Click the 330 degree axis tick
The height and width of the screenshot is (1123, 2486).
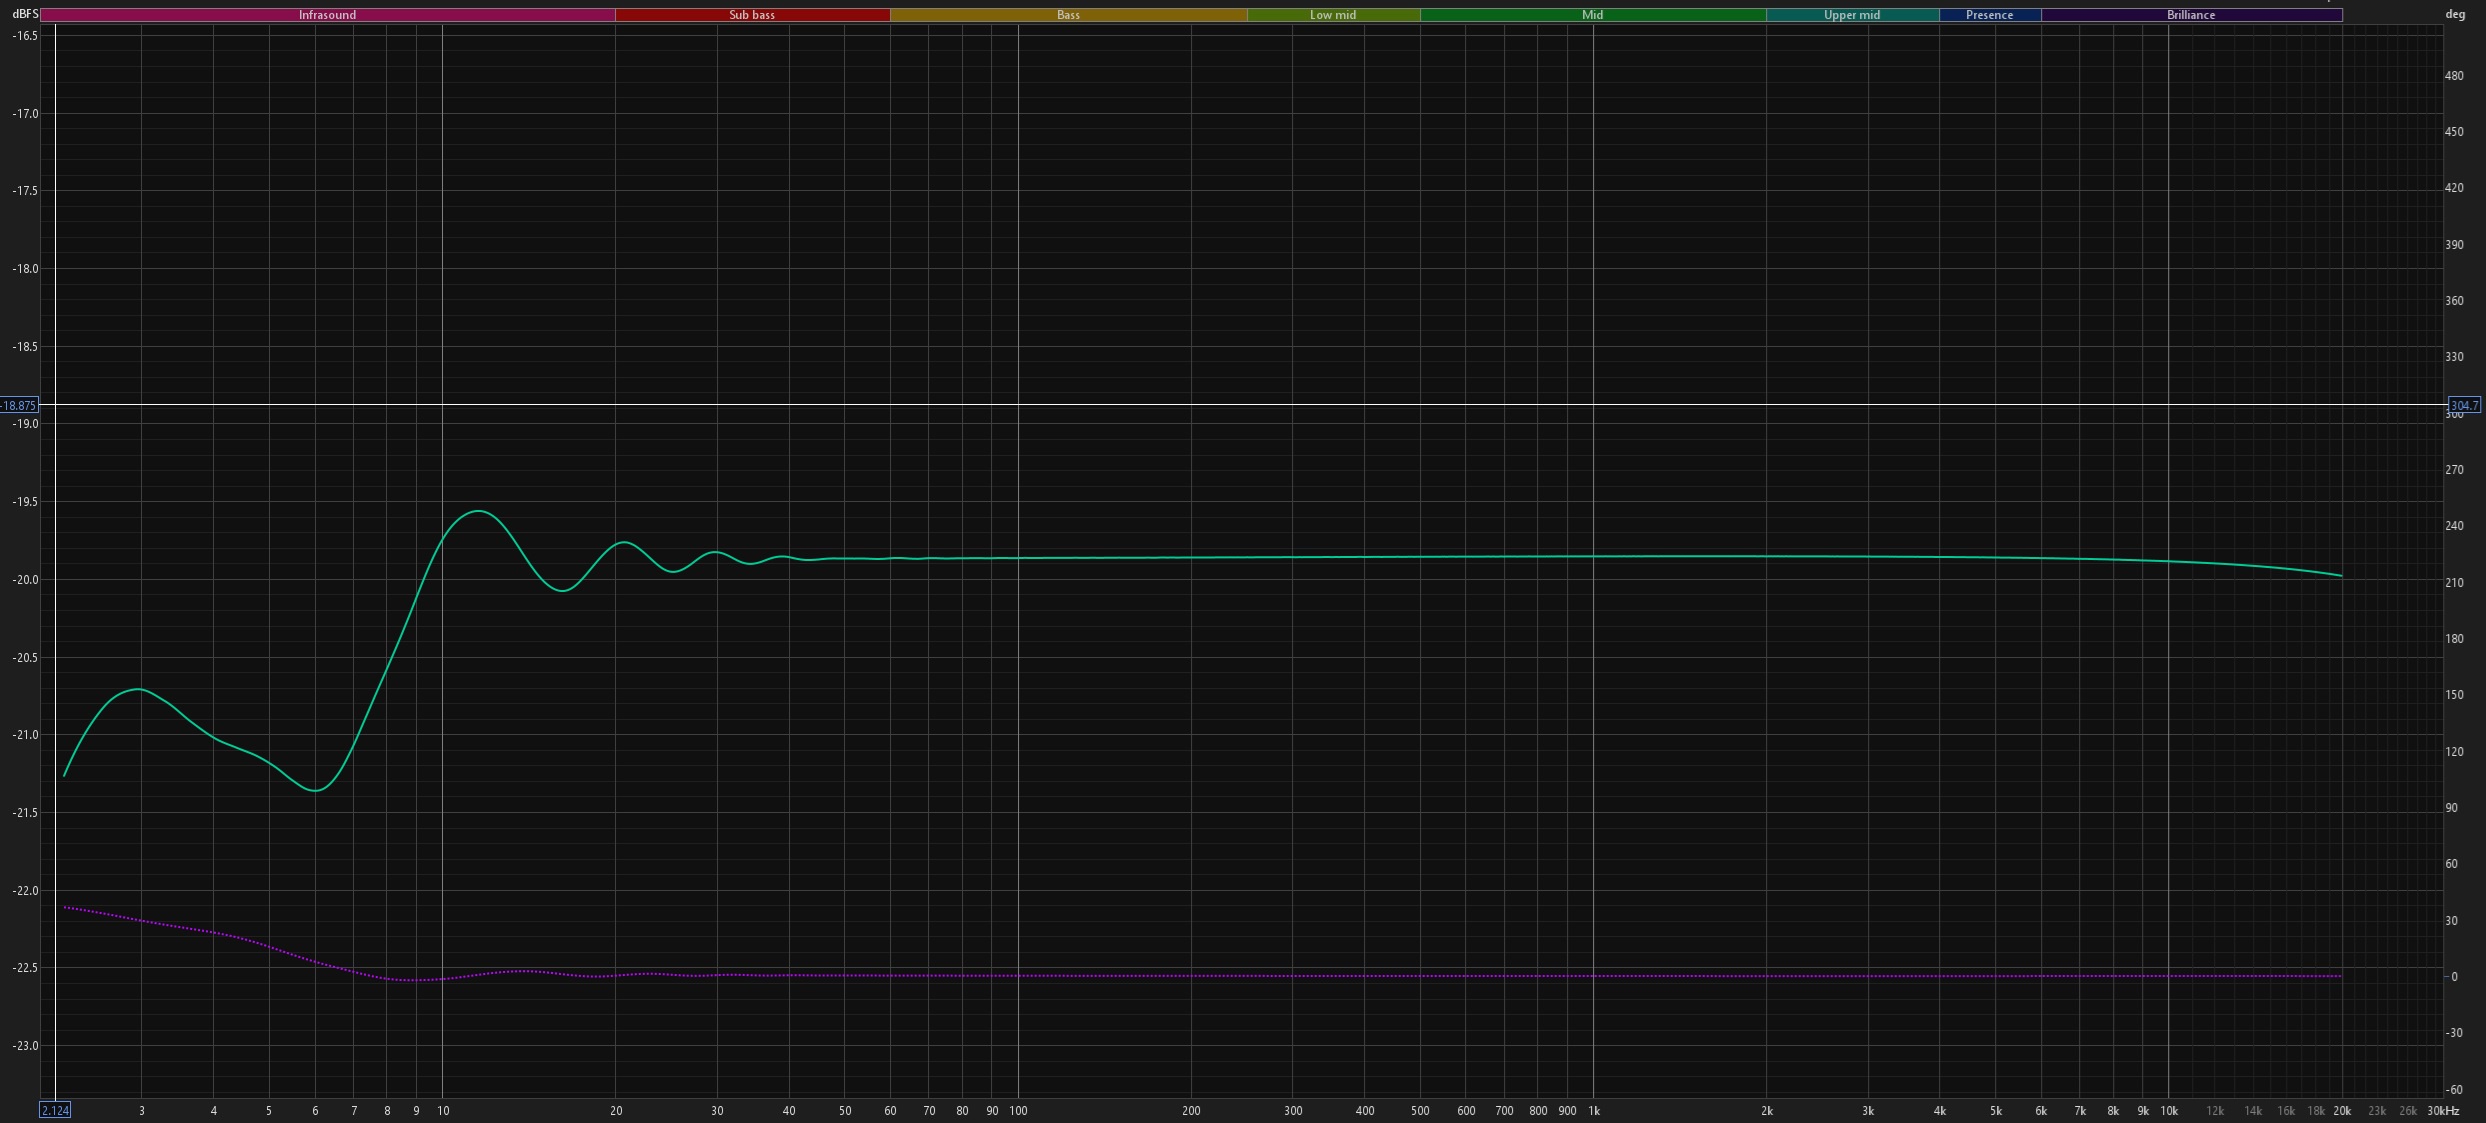click(2454, 357)
